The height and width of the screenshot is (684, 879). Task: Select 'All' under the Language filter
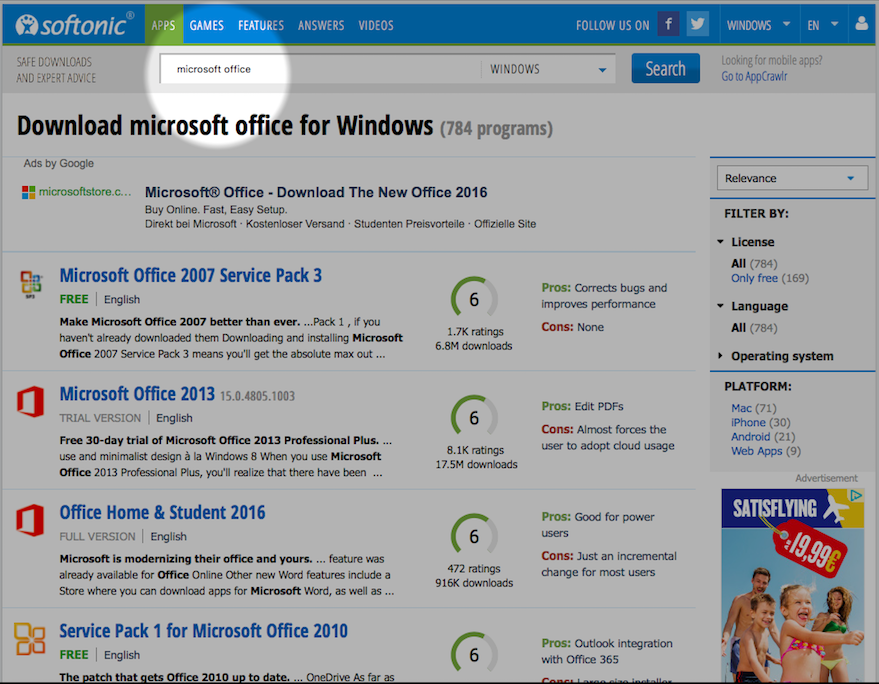click(738, 328)
